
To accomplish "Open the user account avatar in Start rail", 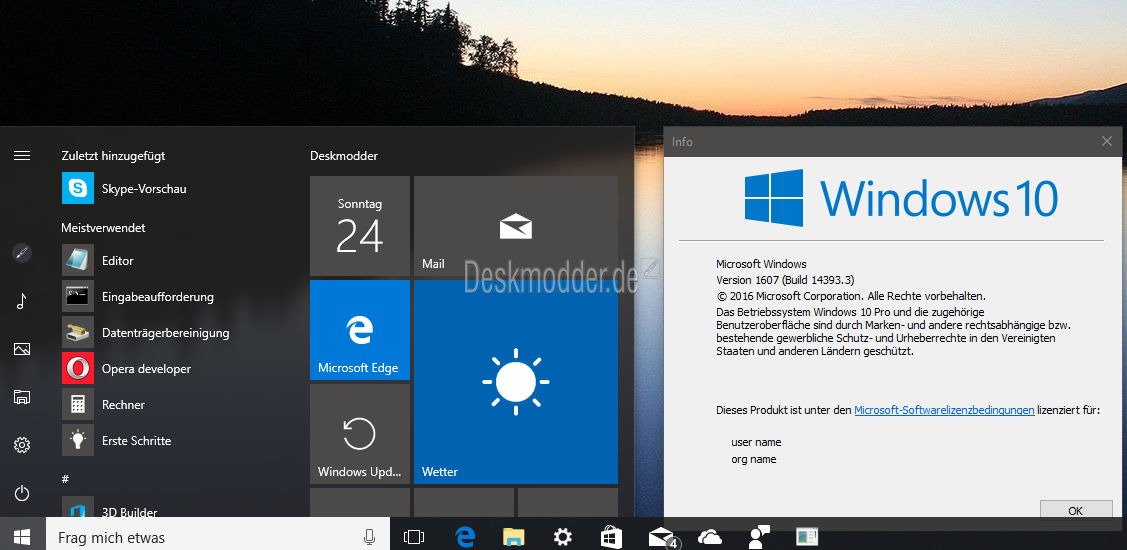I will pos(22,253).
